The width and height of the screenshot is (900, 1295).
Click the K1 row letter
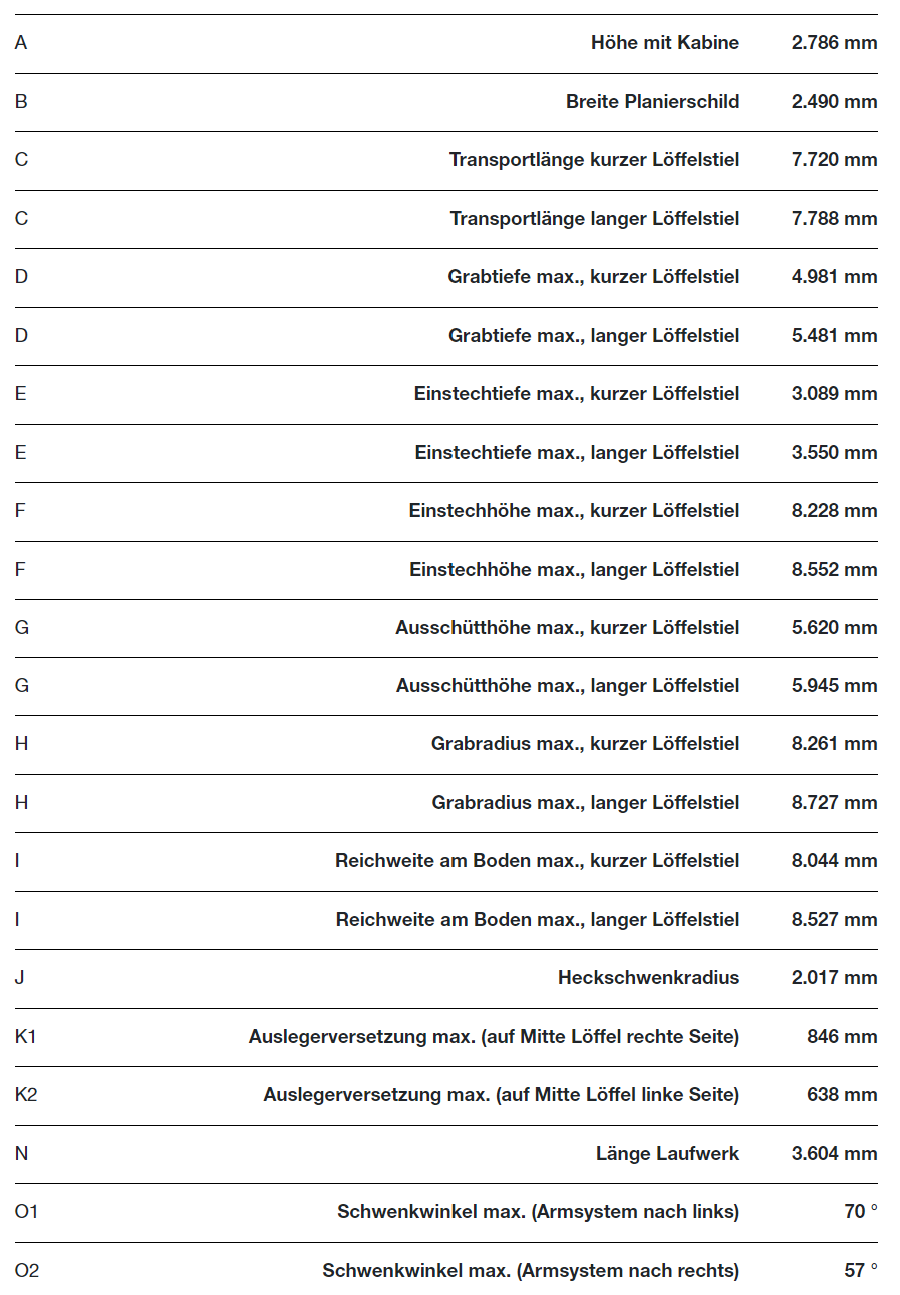26,1036
